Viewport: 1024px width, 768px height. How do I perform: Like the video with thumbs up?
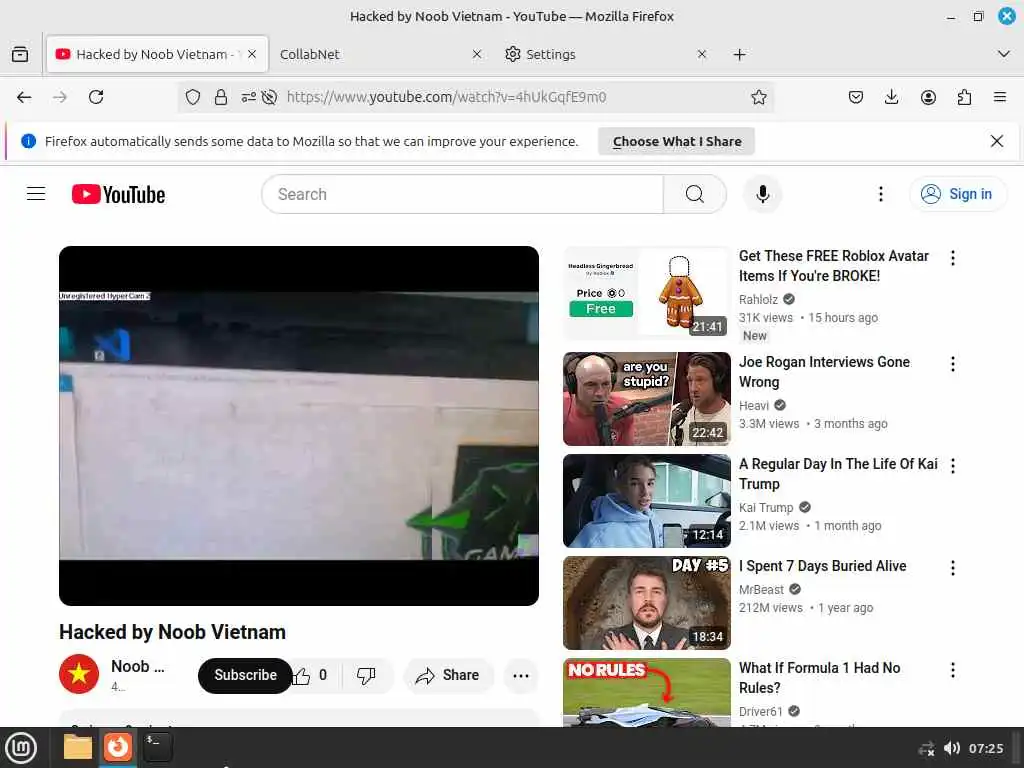(311, 675)
